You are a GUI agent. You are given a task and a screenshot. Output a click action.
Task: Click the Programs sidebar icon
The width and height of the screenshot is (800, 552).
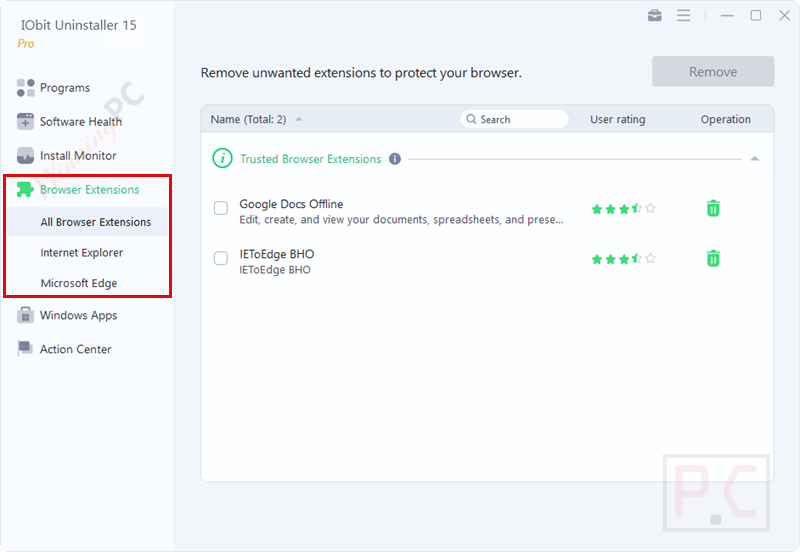[26, 88]
